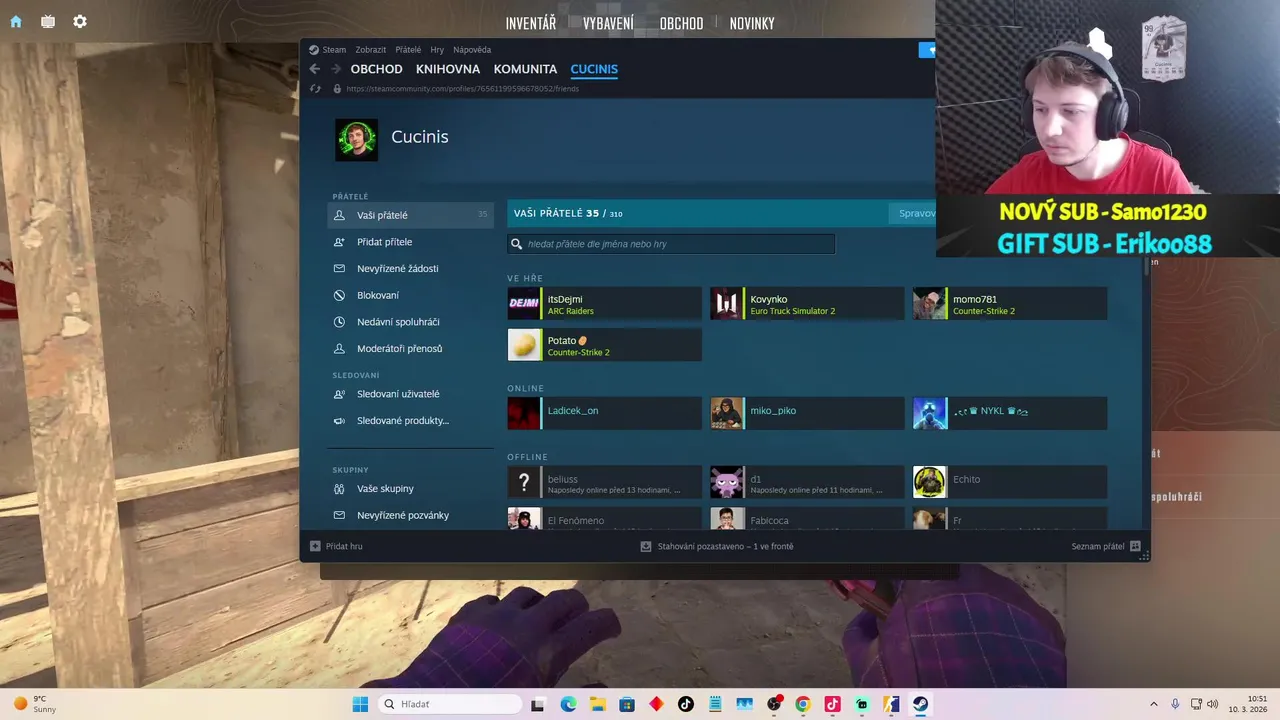Click Steam forward arrow
The height and width of the screenshot is (720, 1280).
(336, 69)
